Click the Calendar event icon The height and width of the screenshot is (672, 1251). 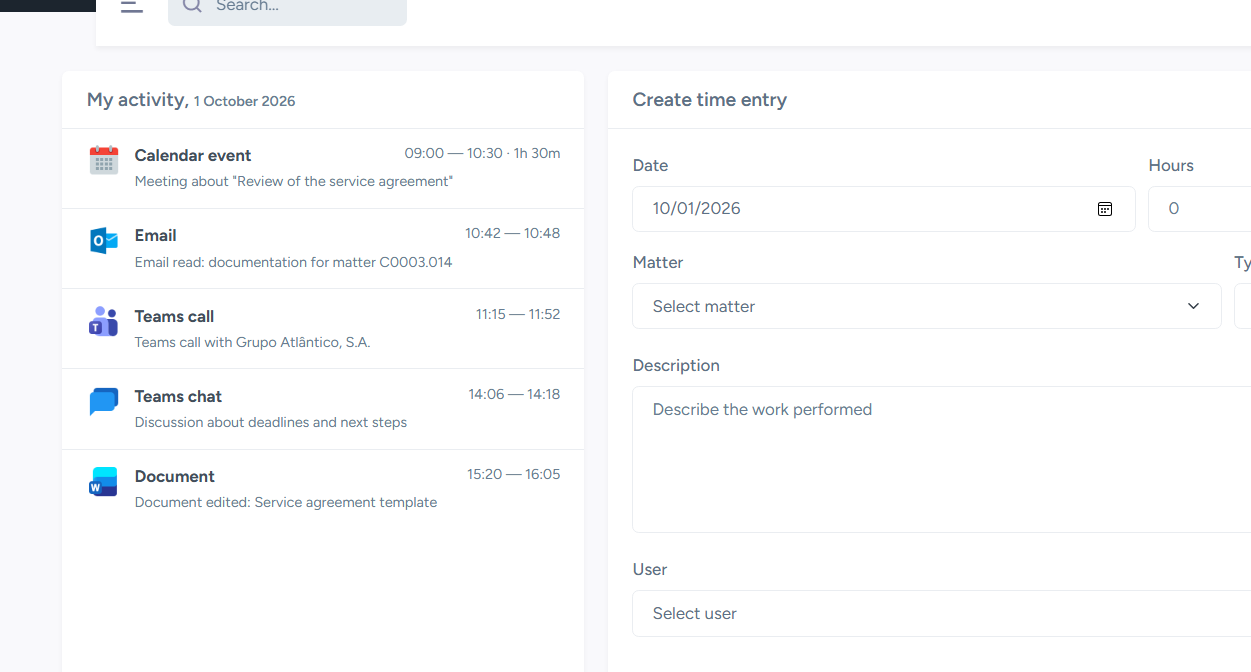[x=104, y=161]
